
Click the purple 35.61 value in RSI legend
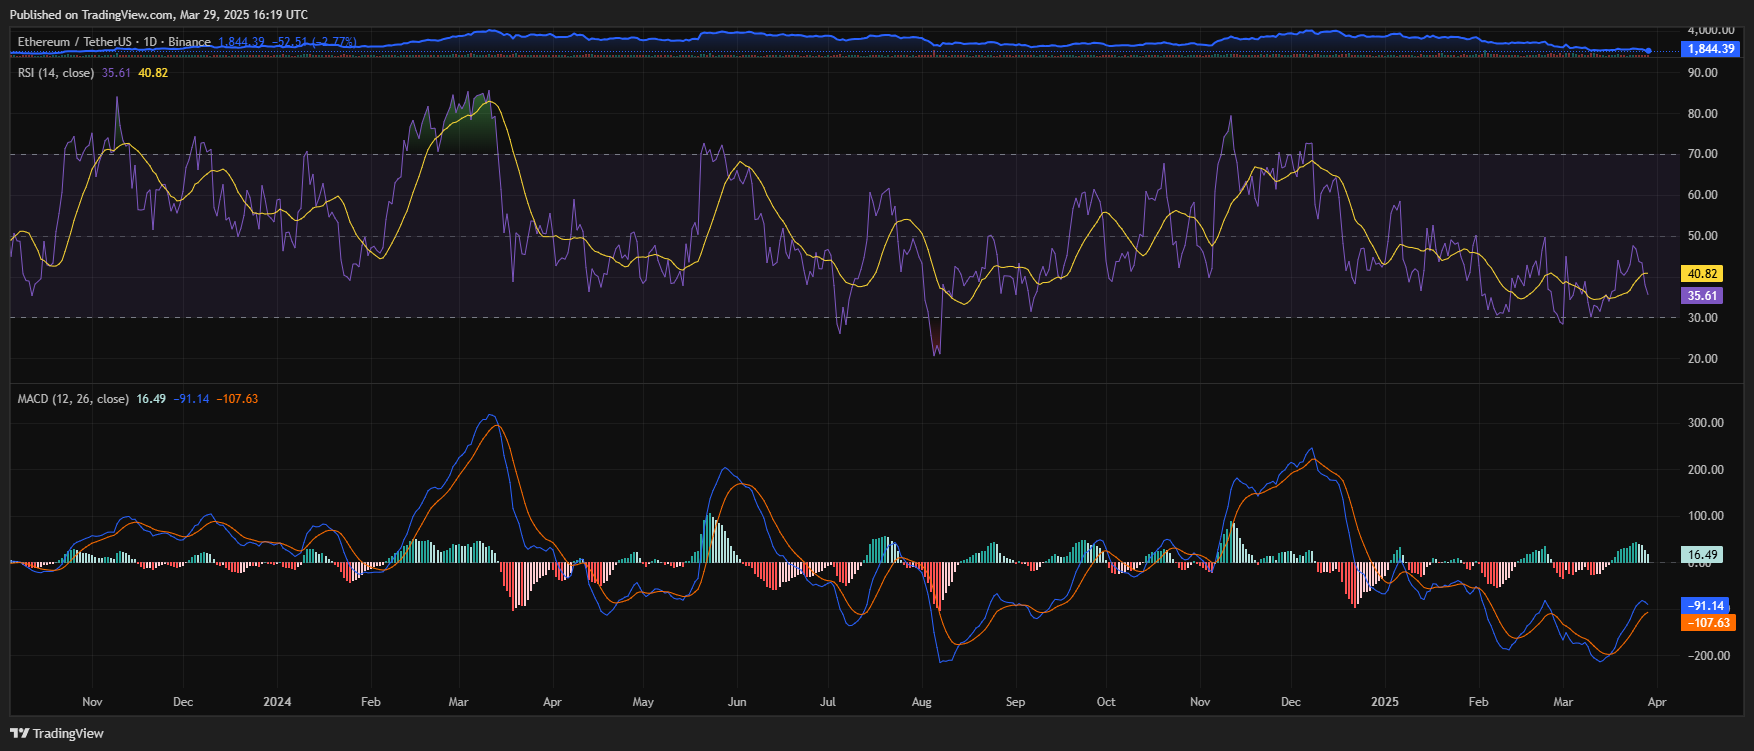[x=116, y=73]
